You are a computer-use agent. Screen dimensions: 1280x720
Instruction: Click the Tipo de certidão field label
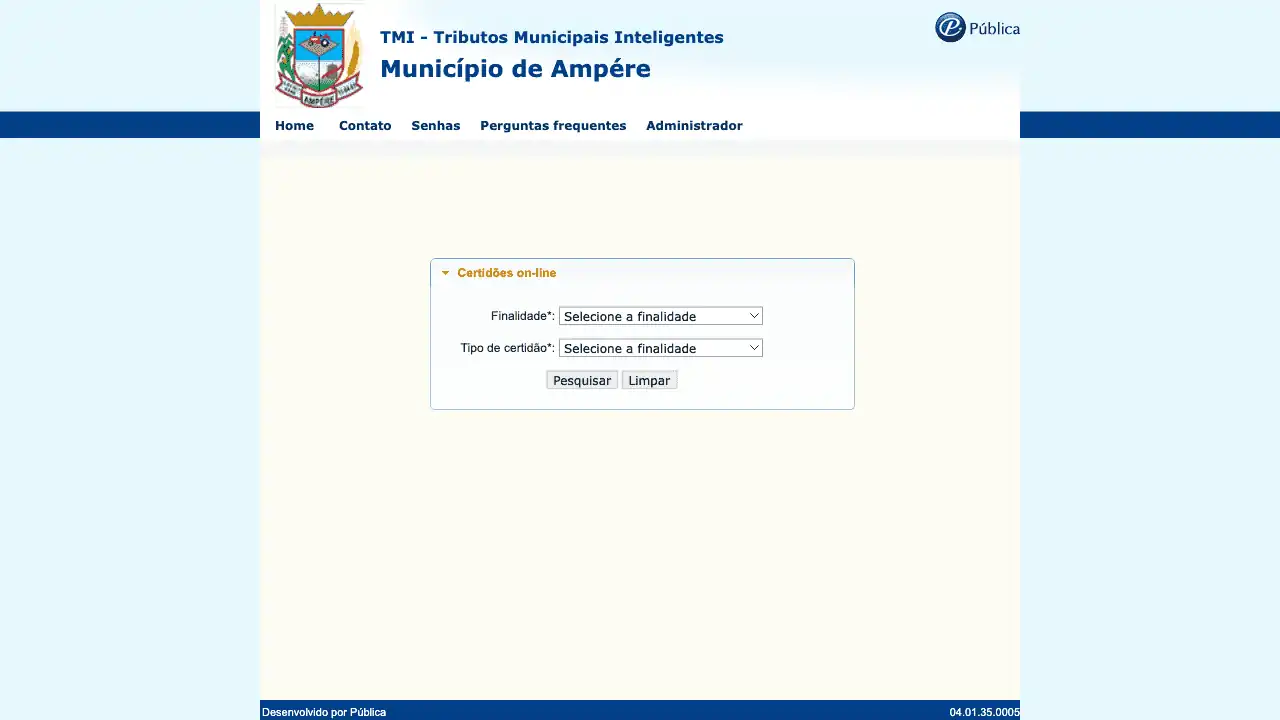(507, 348)
